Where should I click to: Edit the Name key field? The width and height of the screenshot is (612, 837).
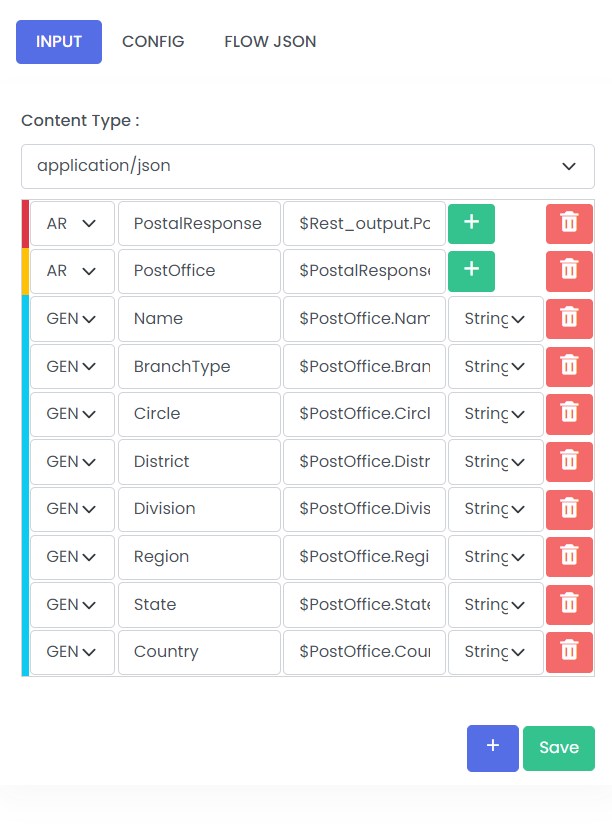click(x=199, y=319)
